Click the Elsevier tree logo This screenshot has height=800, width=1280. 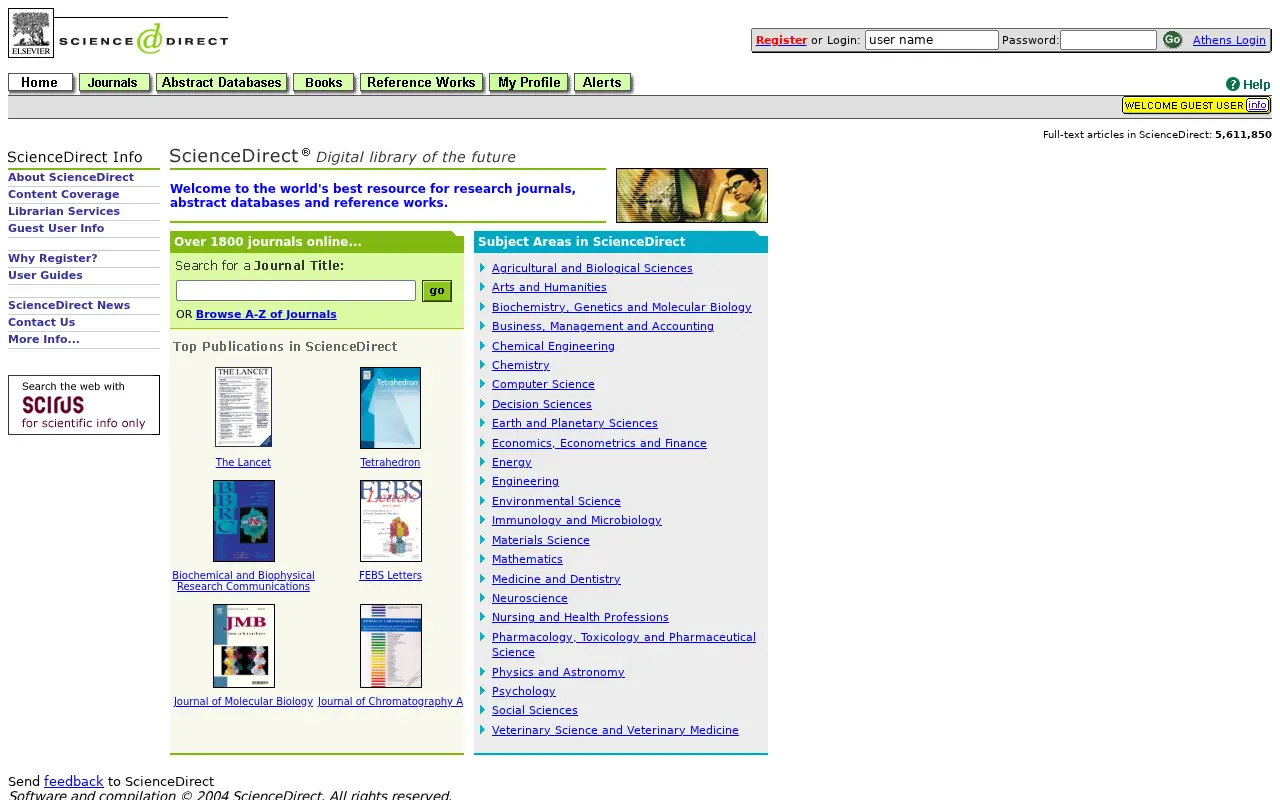(x=31, y=33)
